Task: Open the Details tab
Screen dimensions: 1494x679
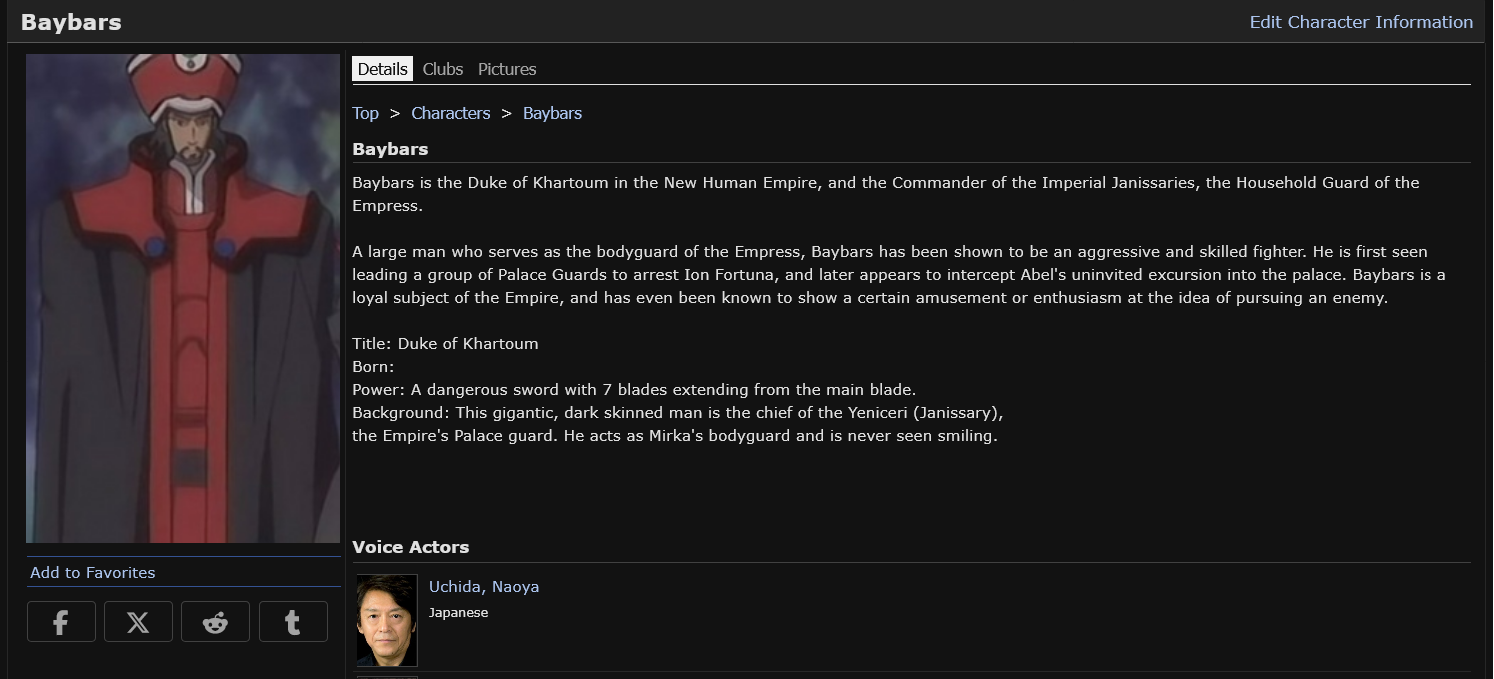Action: coord(382,69)
